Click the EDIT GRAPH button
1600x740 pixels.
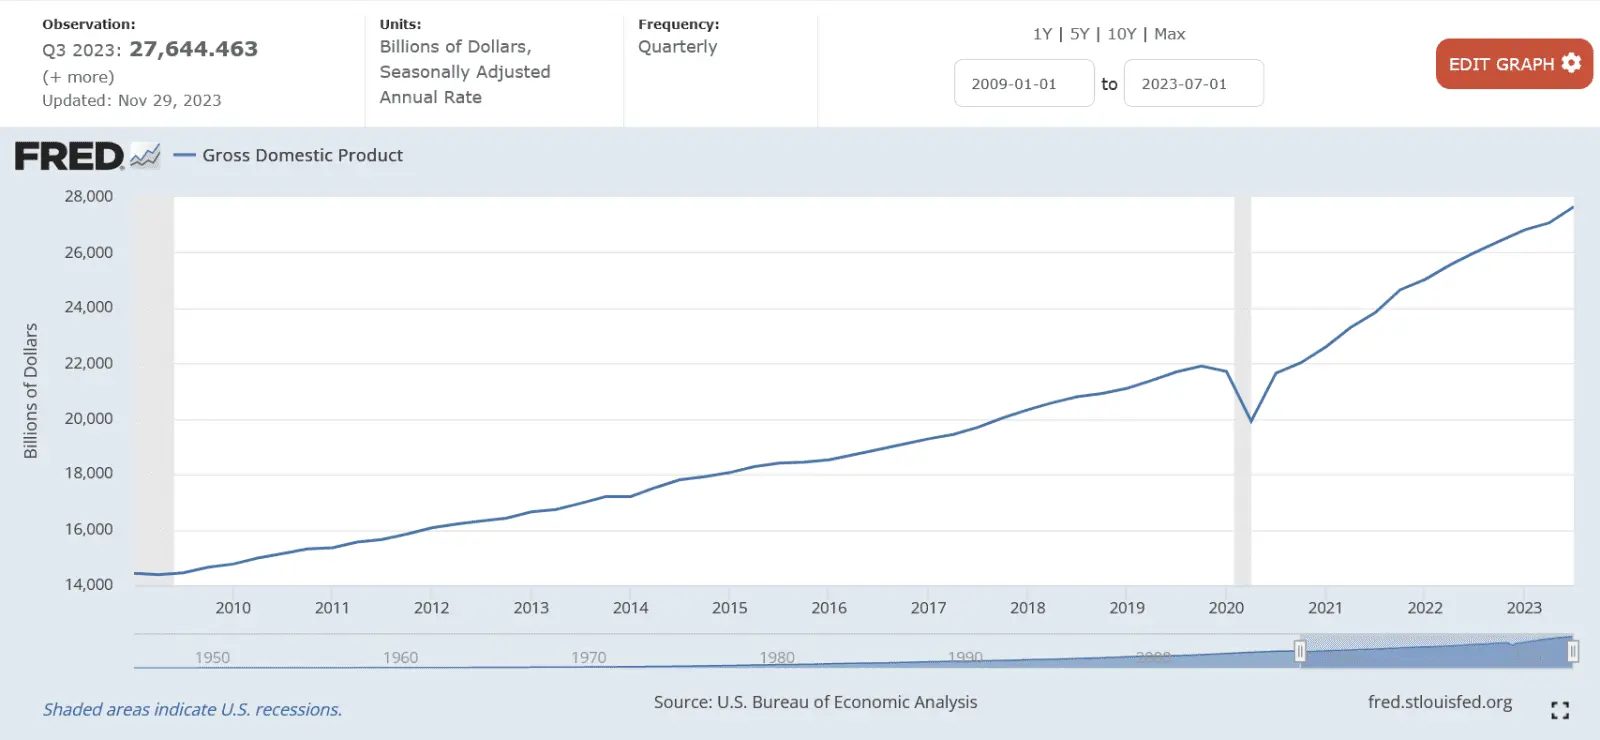pyautogui.click(x=1501, y=64)
